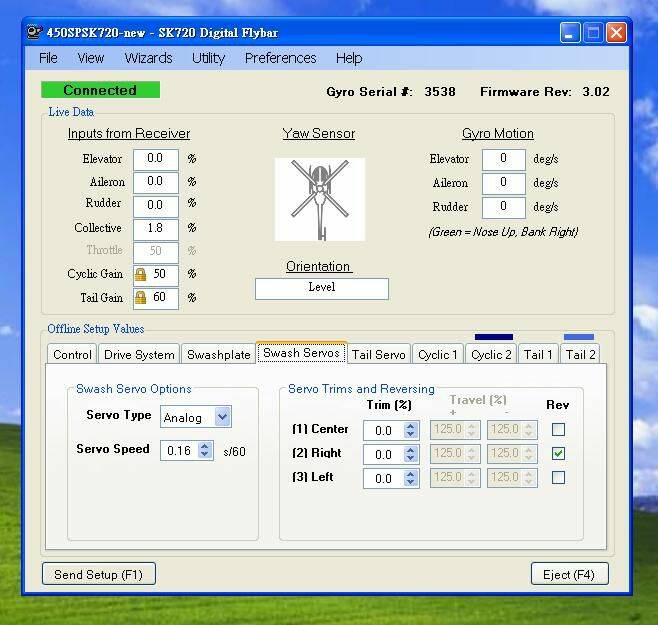The height and width of the screenshot is (625, 658).
Task: Adjust the (1) Center trim stepper
Action: [410, 430]
